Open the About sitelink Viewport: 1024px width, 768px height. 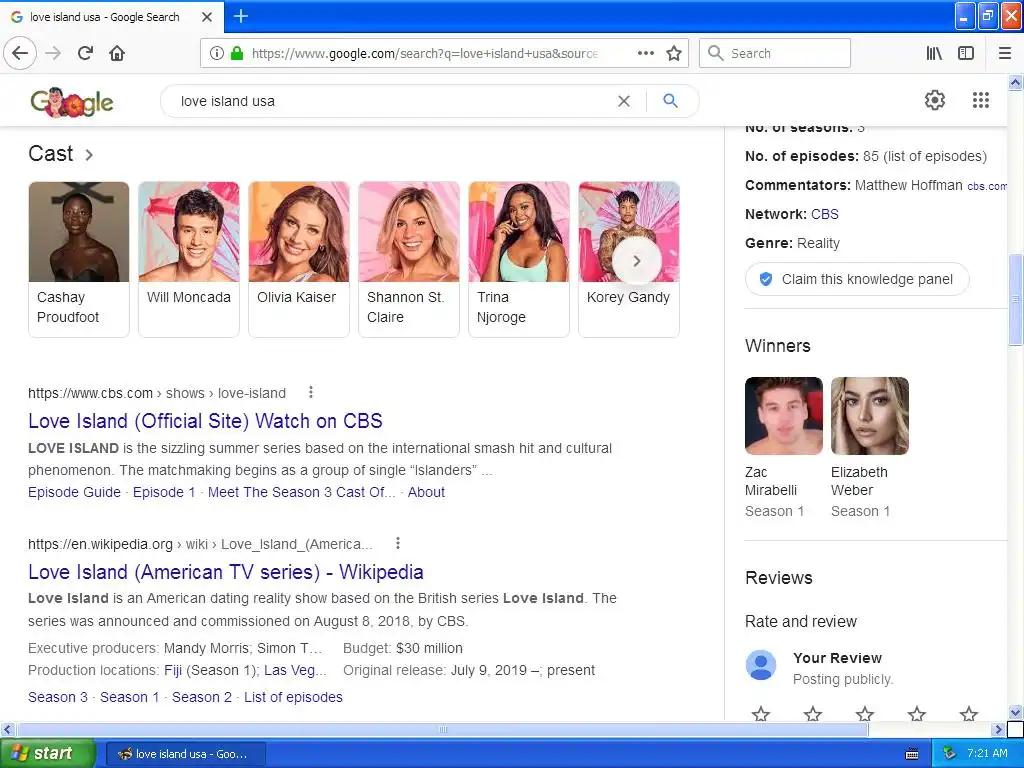click(426, 492)
